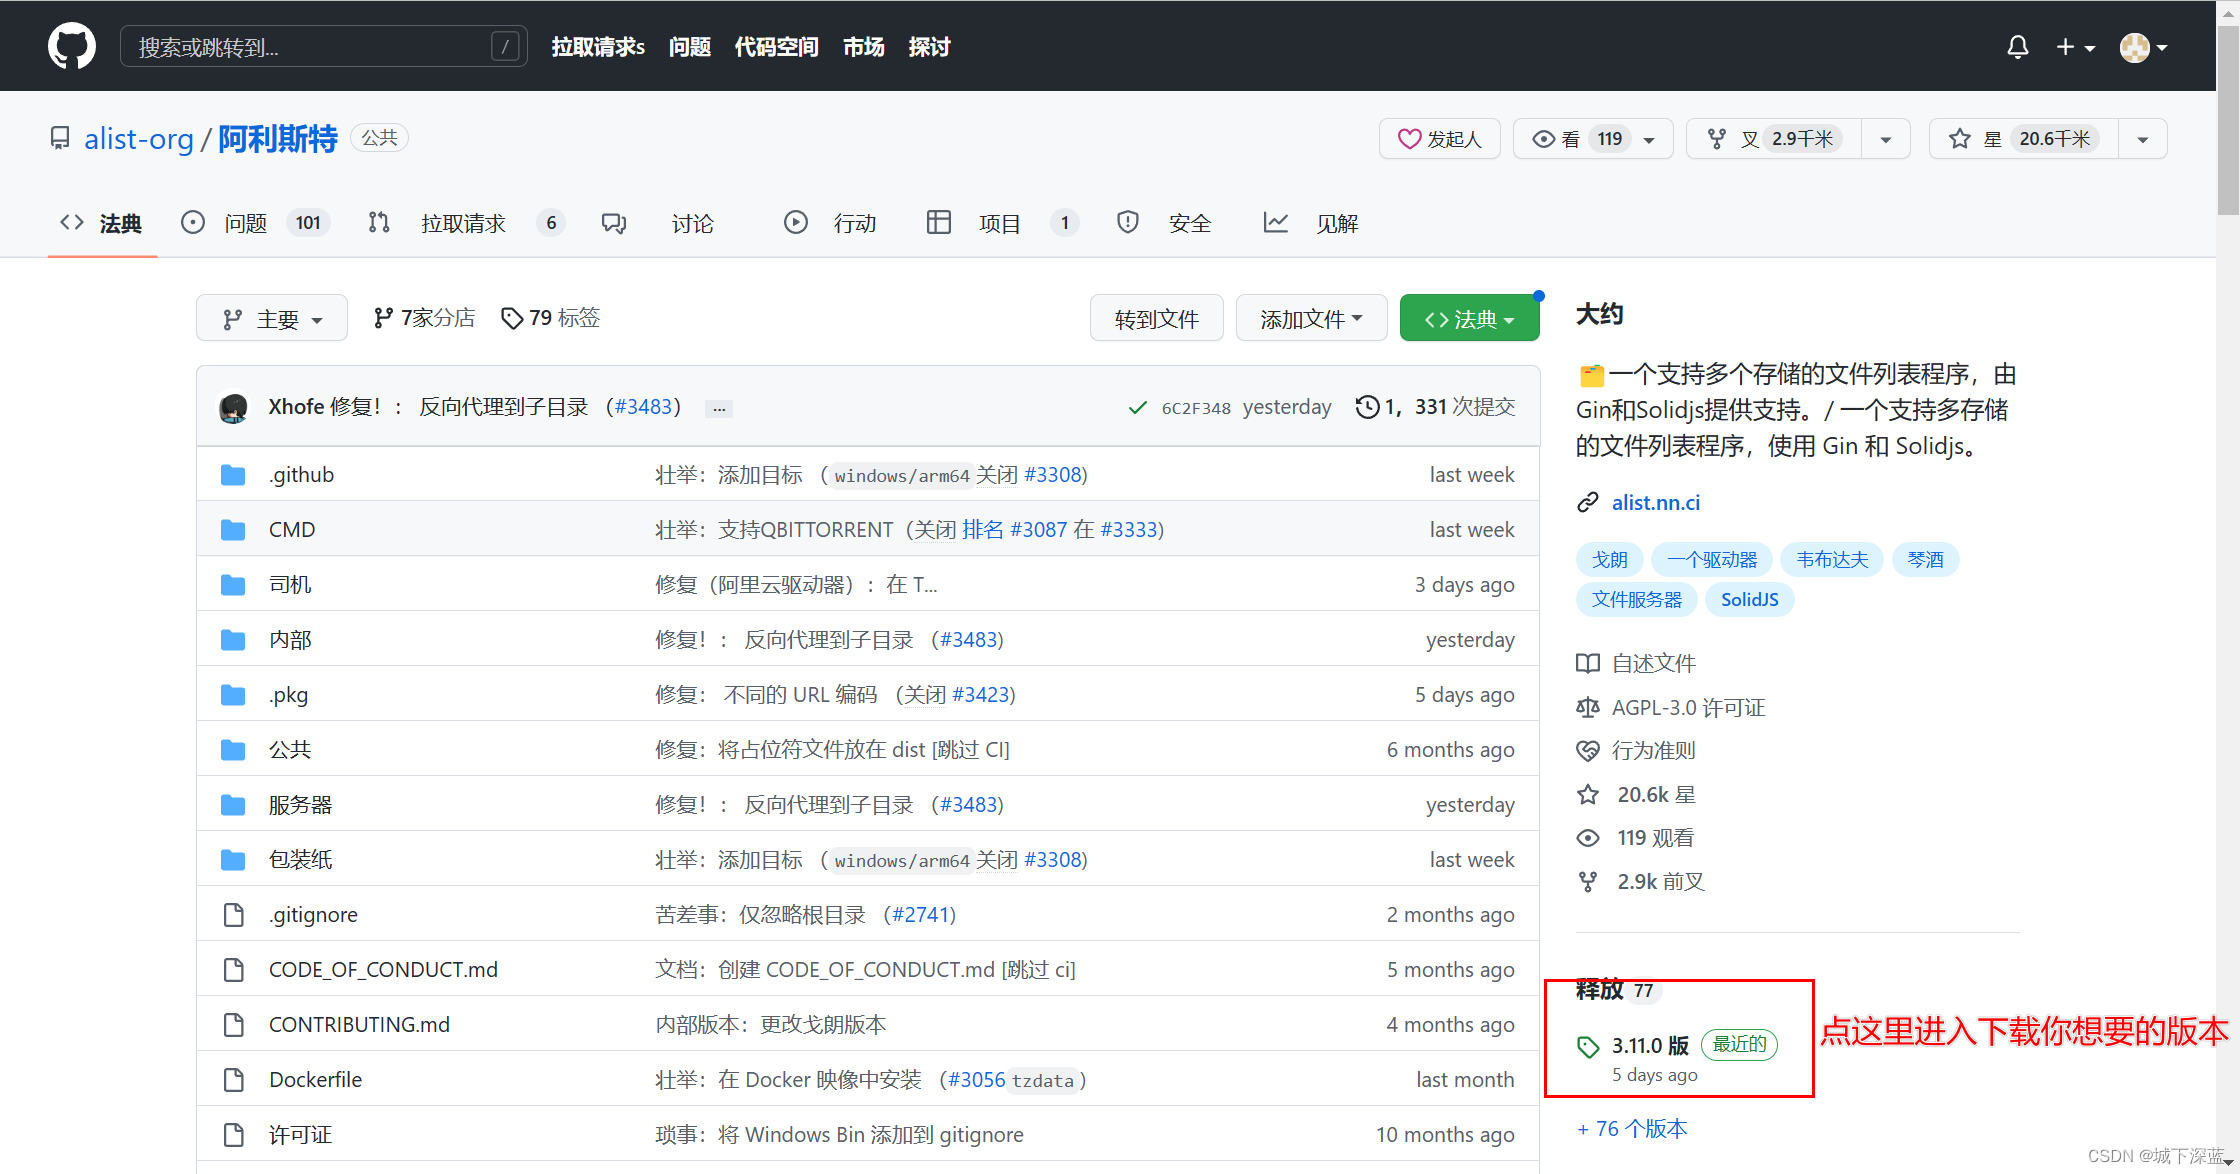Open the CMD folder
This screenshot has height=1174, width=2240.
point(292,529)
